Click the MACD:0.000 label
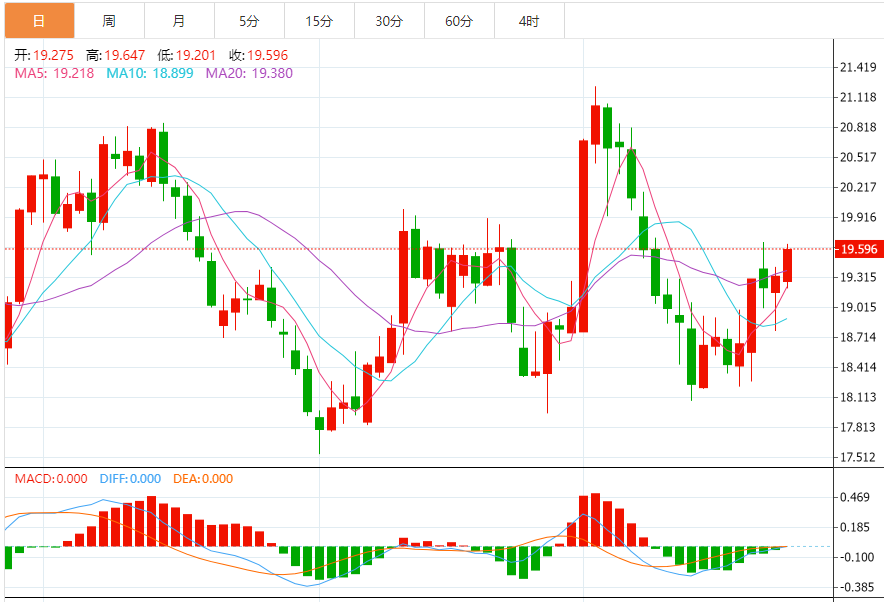884x602 pixels. pyautogui.click(x=51, y=479)
